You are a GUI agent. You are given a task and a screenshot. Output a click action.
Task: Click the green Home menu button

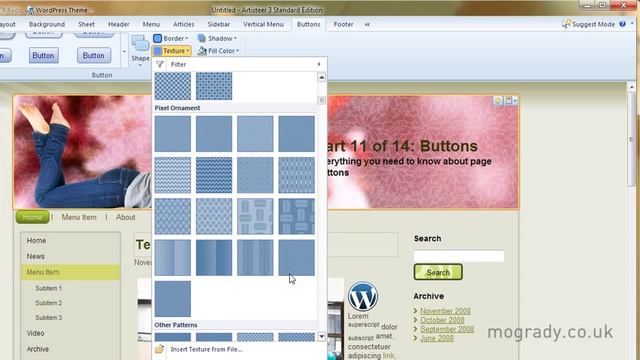pyautogui.click(x=32, y=217)
